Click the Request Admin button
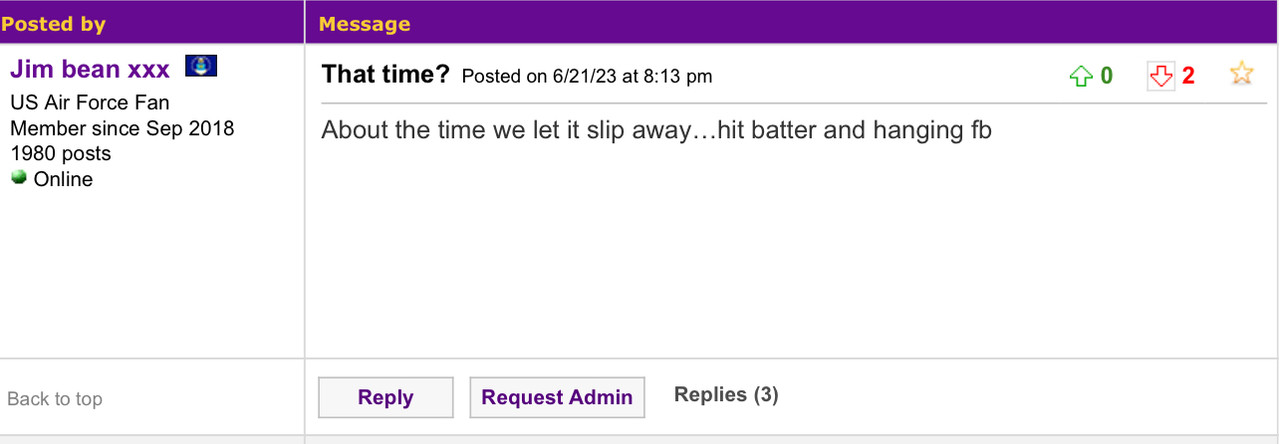Image resolution: width=1280 pixels, height=444 pixels. (557, 397)
